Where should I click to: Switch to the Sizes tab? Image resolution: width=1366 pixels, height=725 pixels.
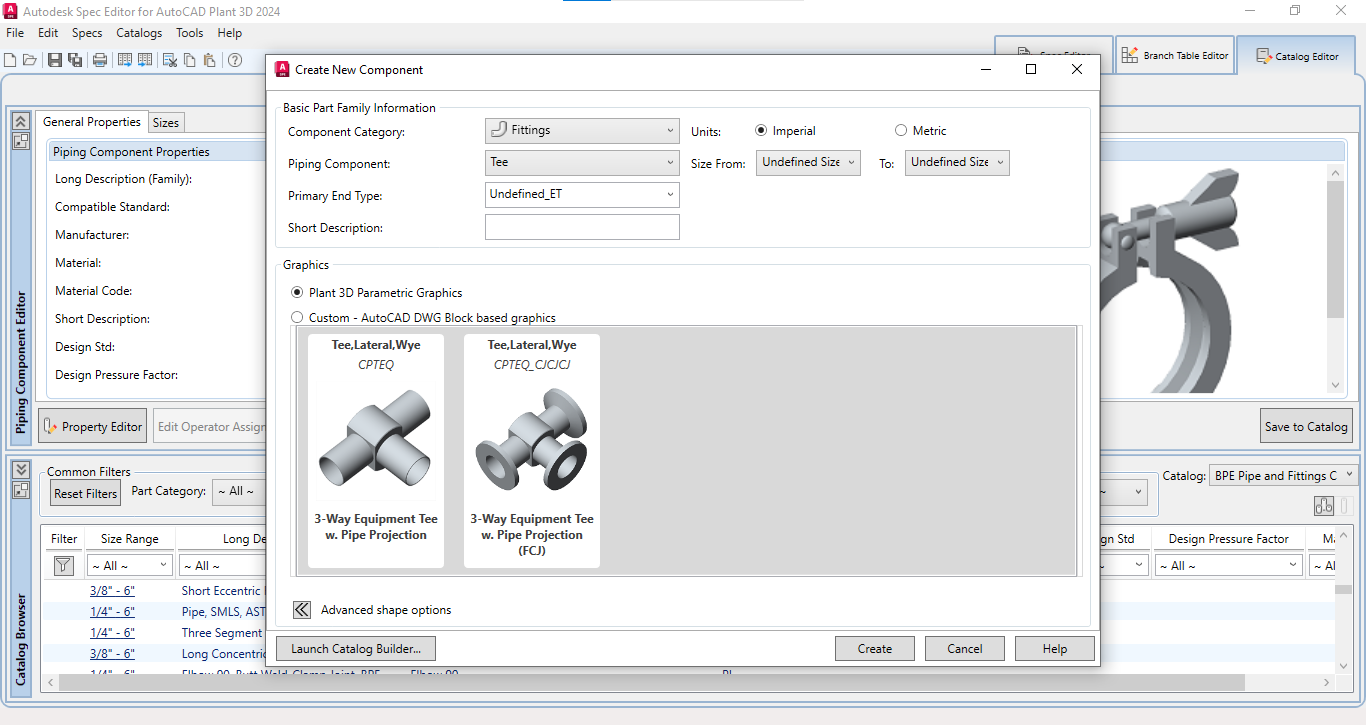coord(166,123)
